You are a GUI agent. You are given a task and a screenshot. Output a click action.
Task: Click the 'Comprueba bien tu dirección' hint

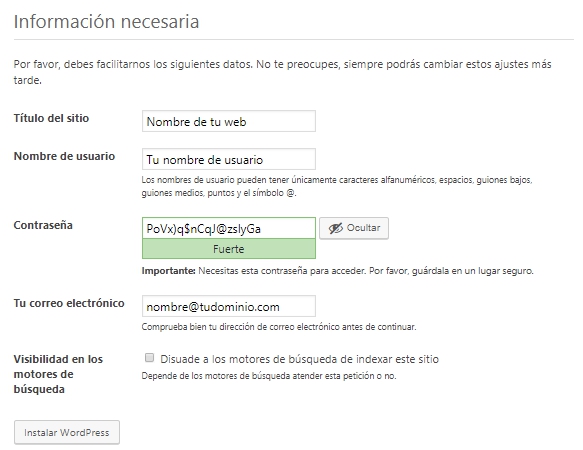(279, 327)
